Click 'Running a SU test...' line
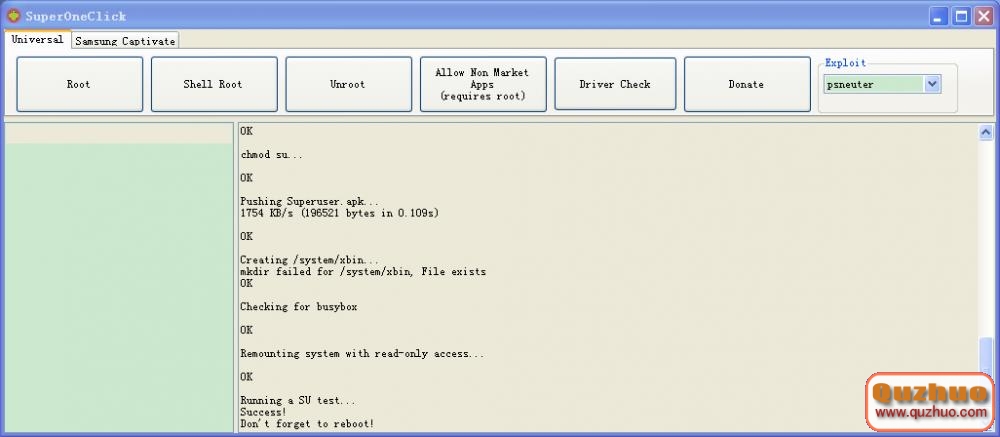Viewport: 1000px width, 437px height. click(298, 401)
